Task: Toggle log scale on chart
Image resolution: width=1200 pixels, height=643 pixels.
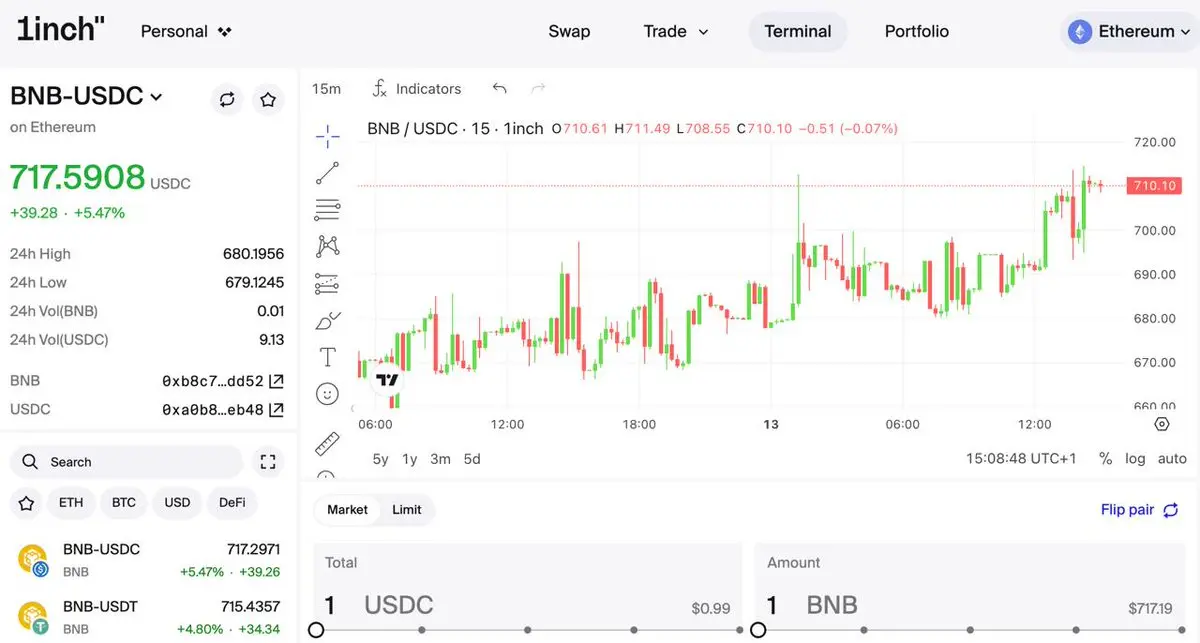Action: click(x=1135, y=459)
